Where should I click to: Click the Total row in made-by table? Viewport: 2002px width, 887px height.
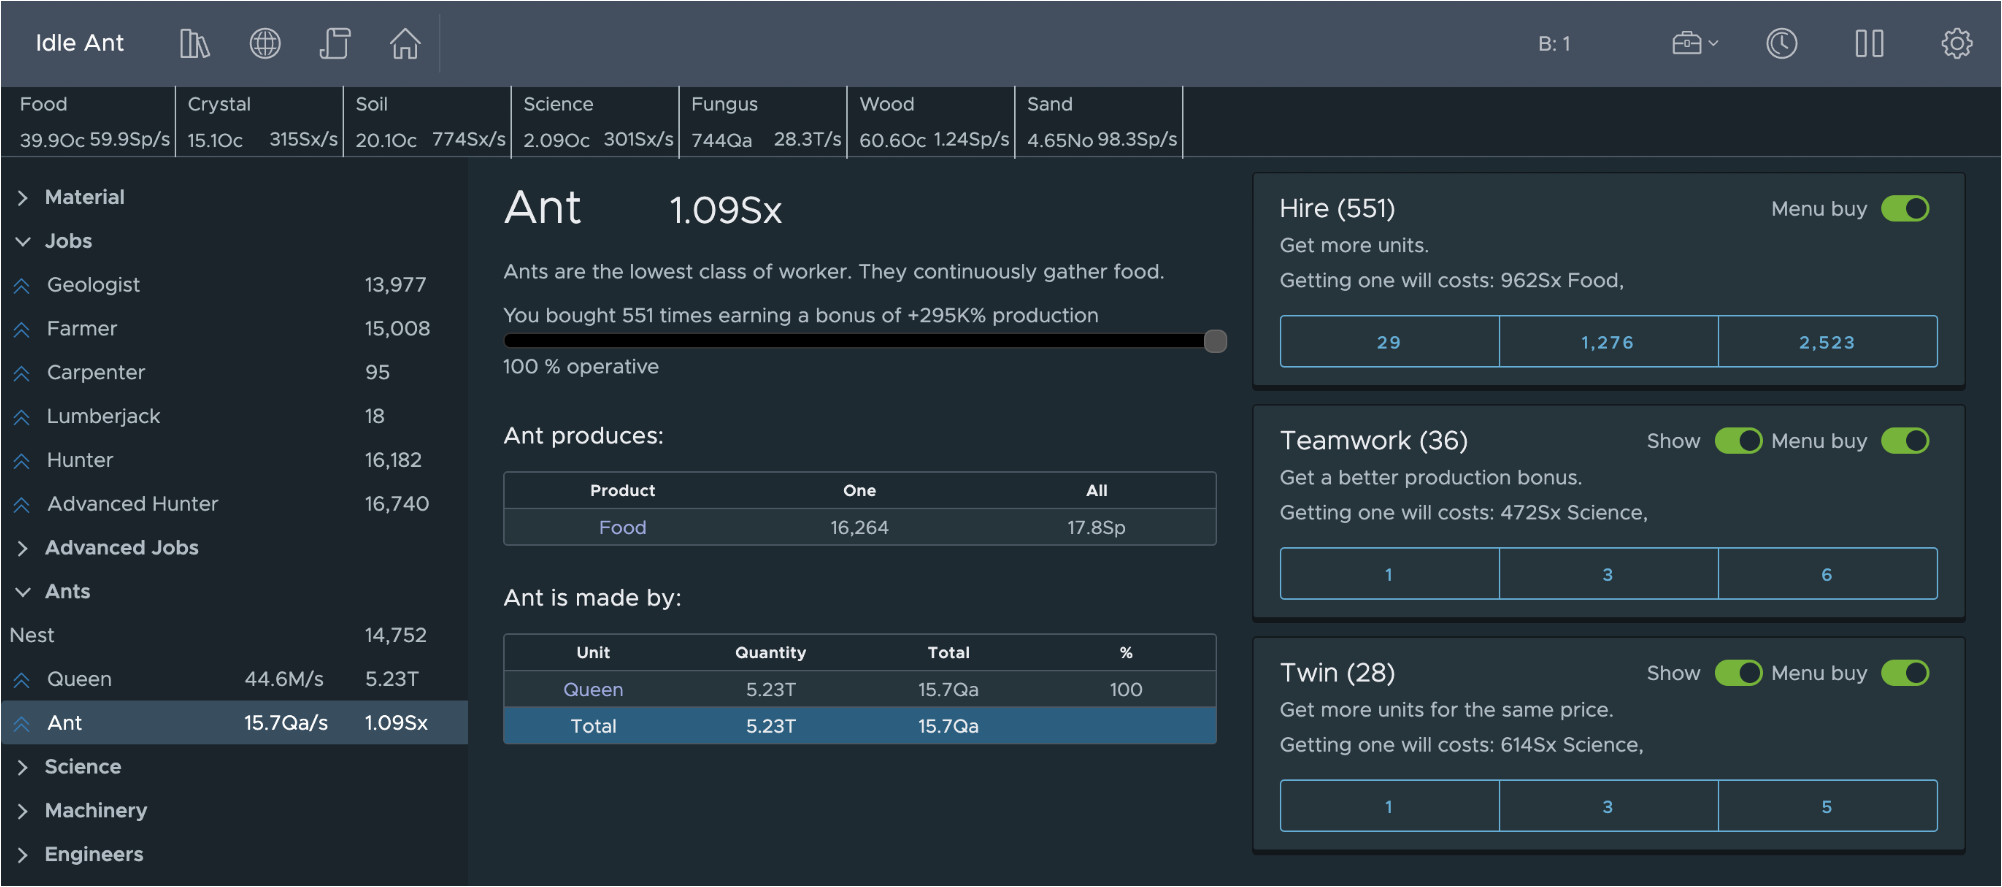(x=860, y=726)
